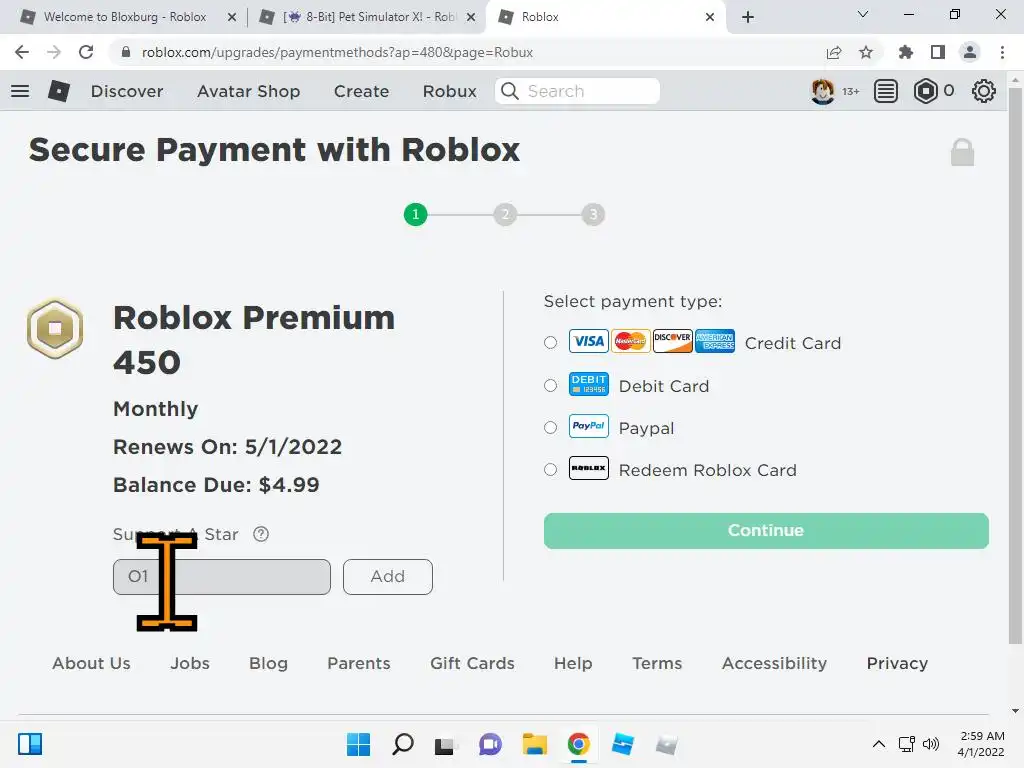1024x768 pixels.
Task: Open the Create nav item
Action: 362,91
